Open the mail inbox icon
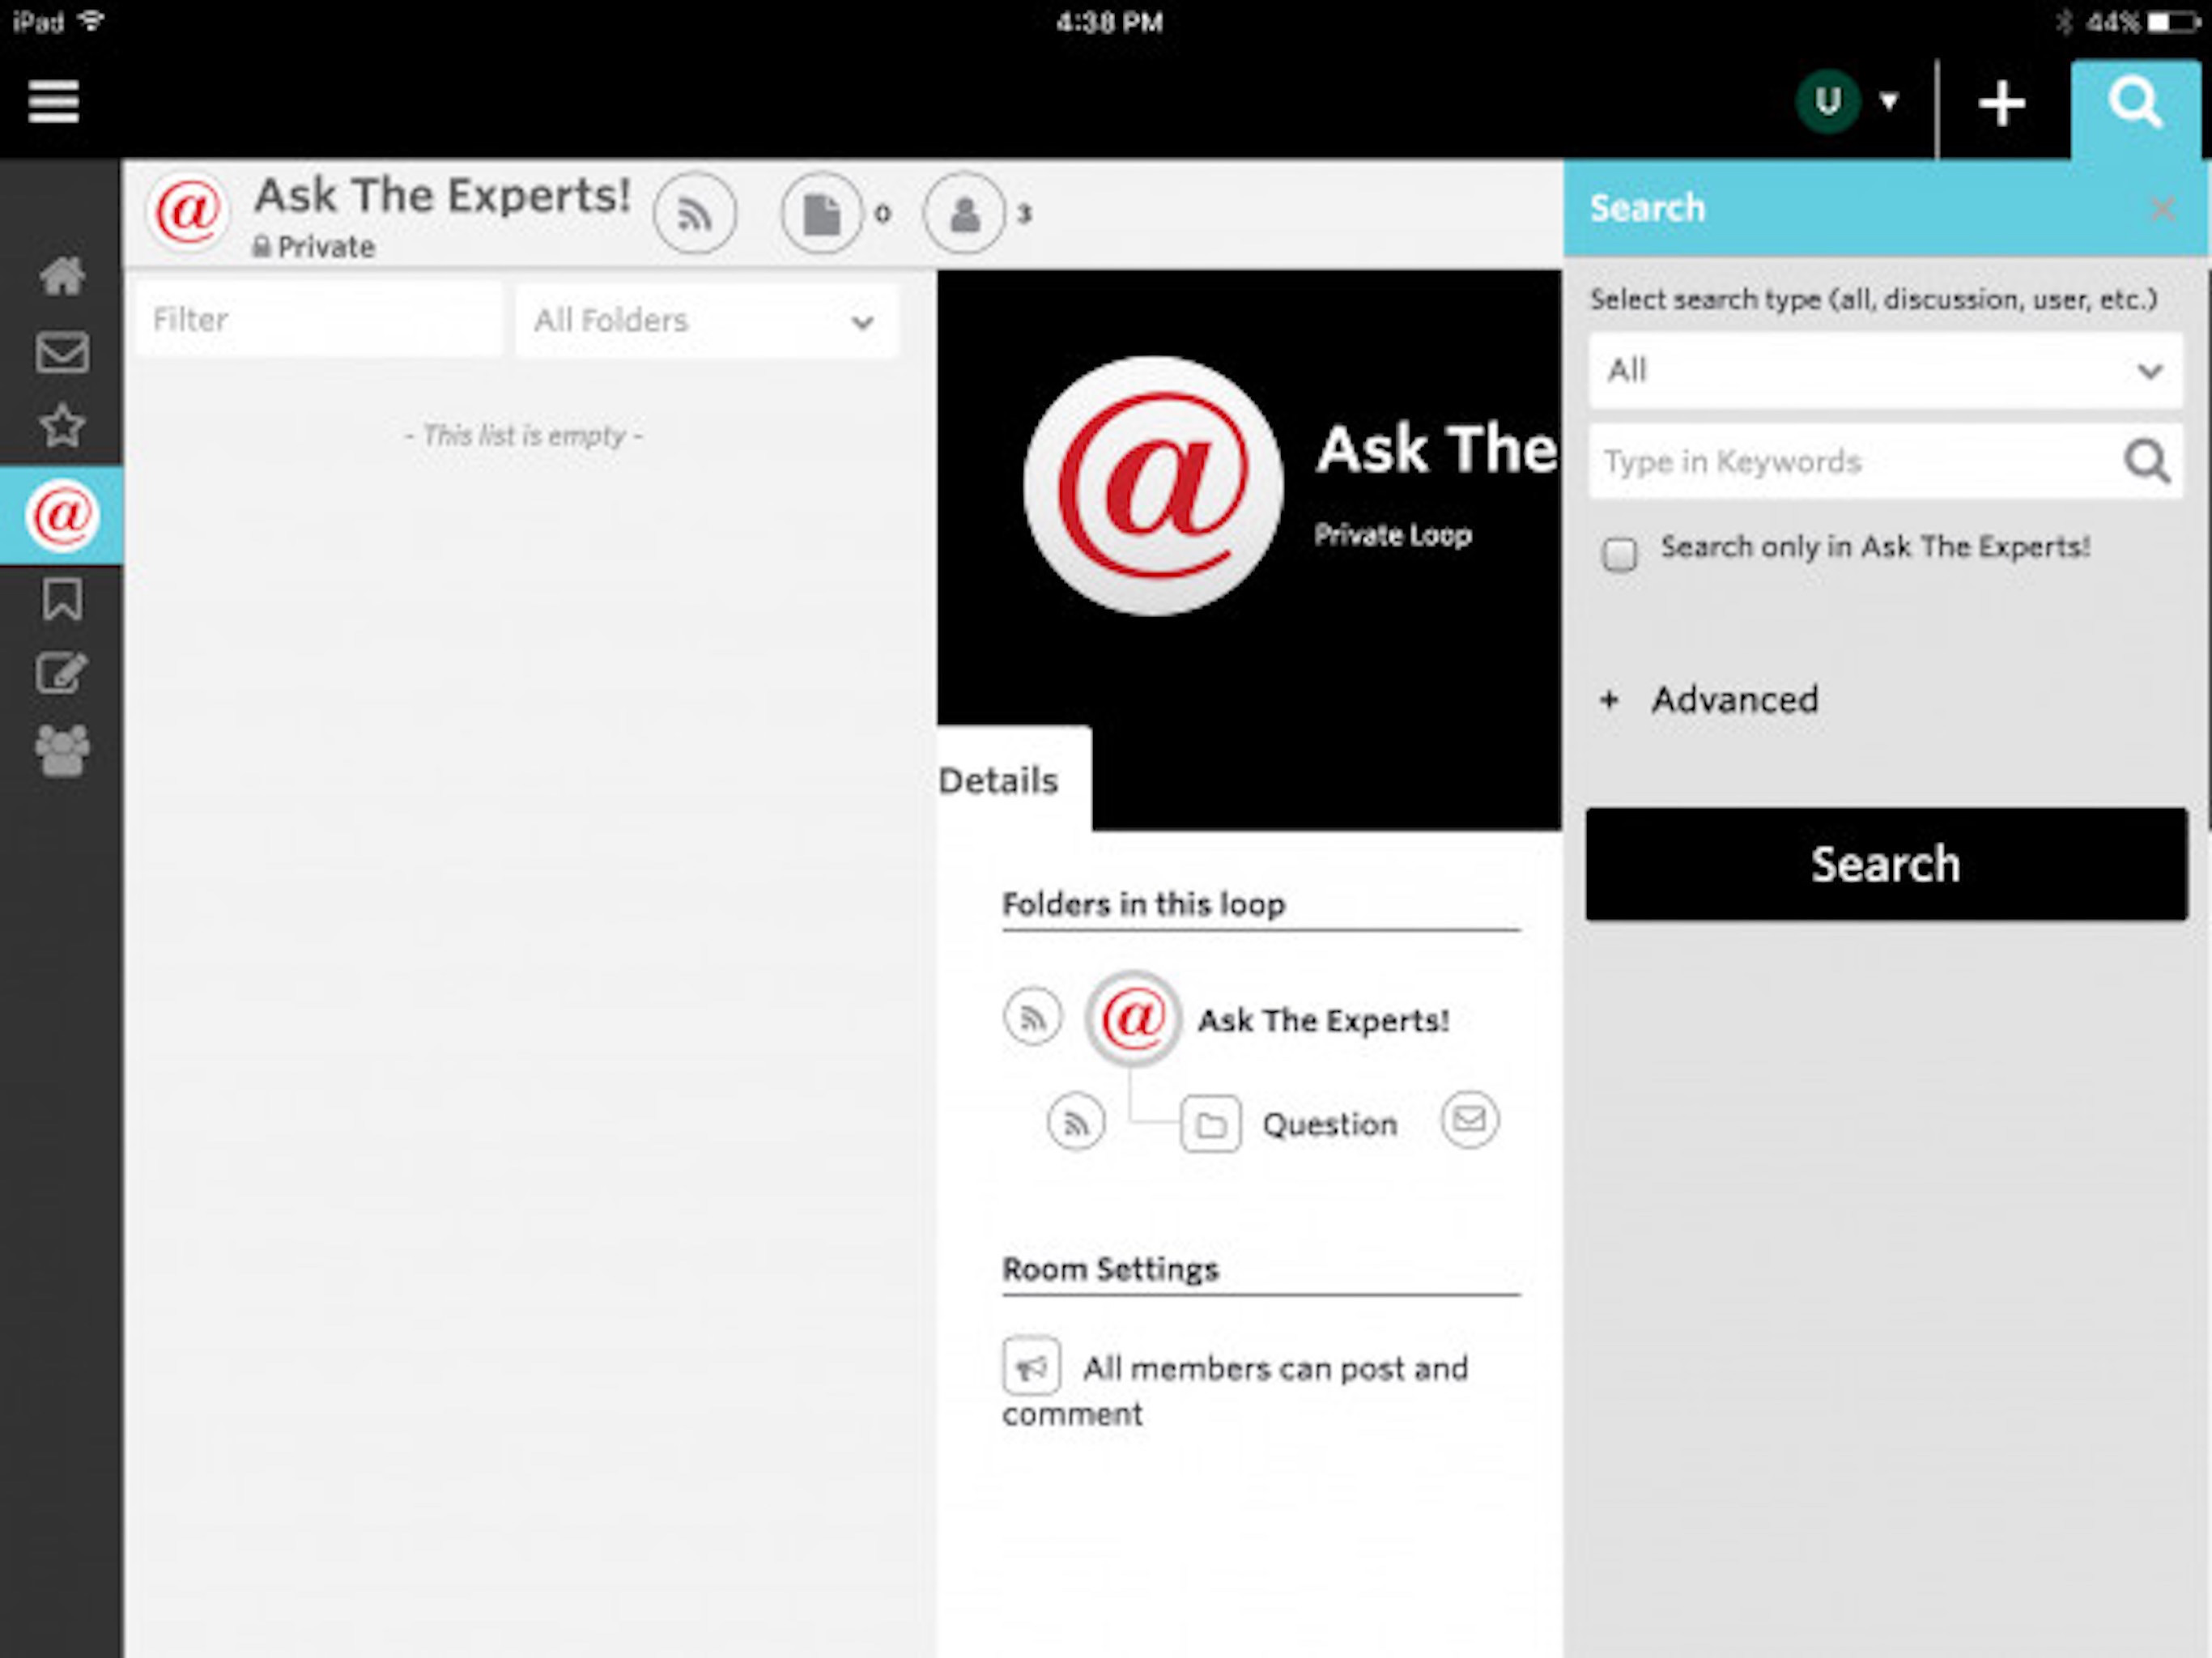The width and height of the screenshot is (2212, 1658). coord(62,352)
